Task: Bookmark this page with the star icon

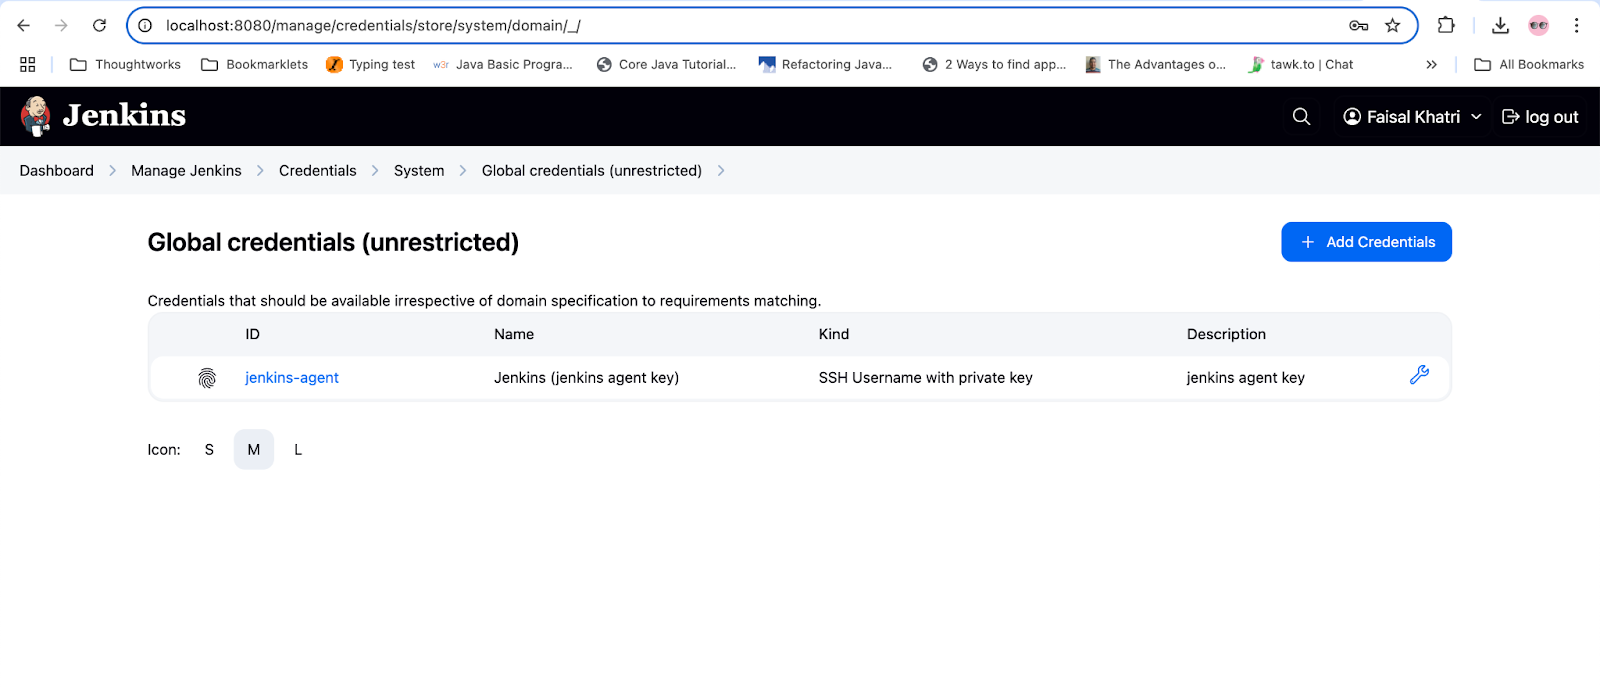Action: click(1392, 25)
